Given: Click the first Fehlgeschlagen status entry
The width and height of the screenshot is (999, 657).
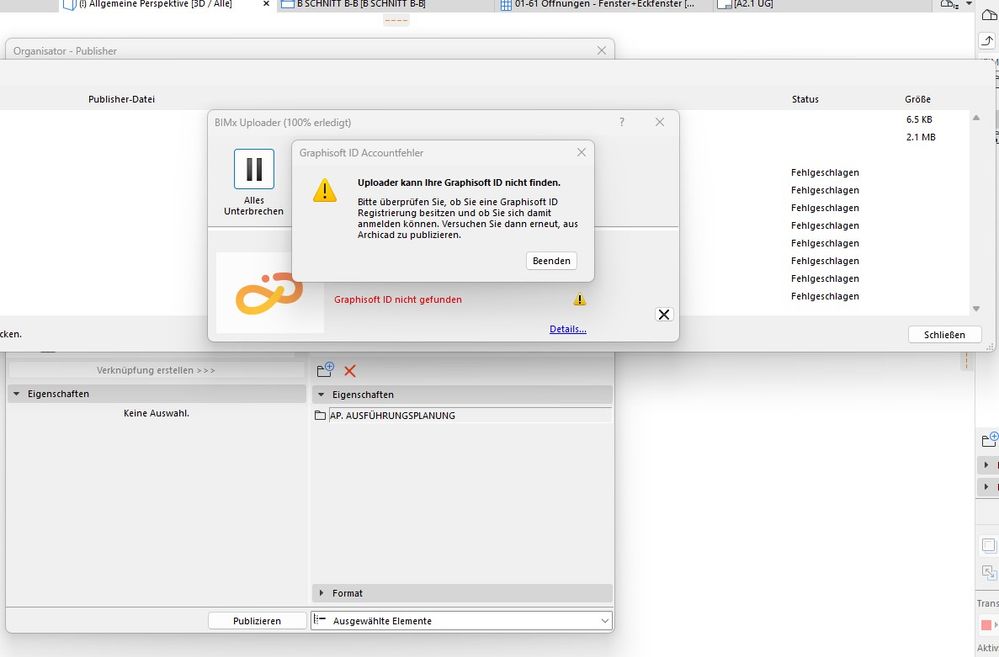Looking at the screenshot, I should pos(824,172).
